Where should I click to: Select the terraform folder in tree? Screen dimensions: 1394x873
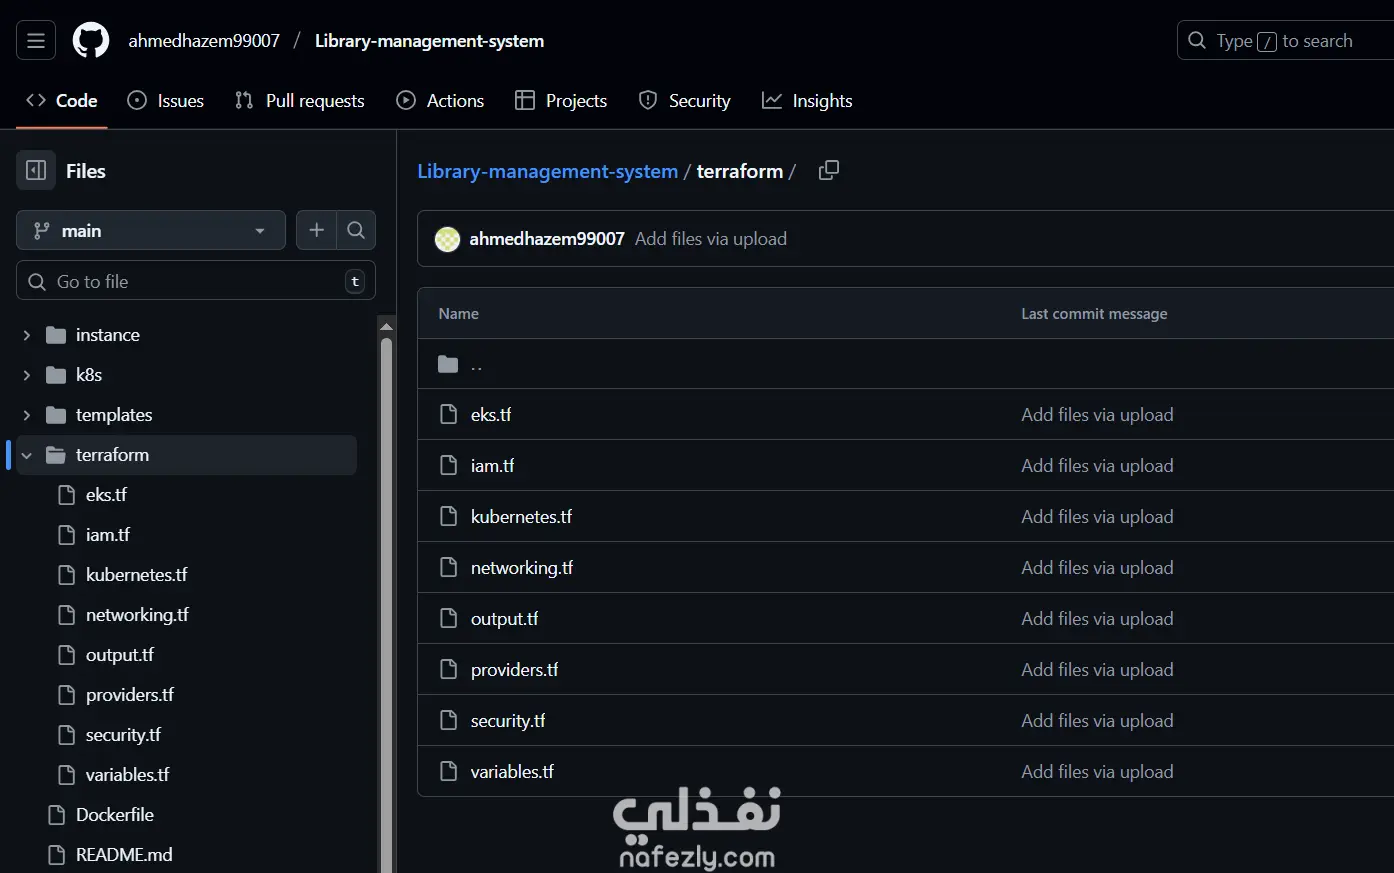pos(112,455)
